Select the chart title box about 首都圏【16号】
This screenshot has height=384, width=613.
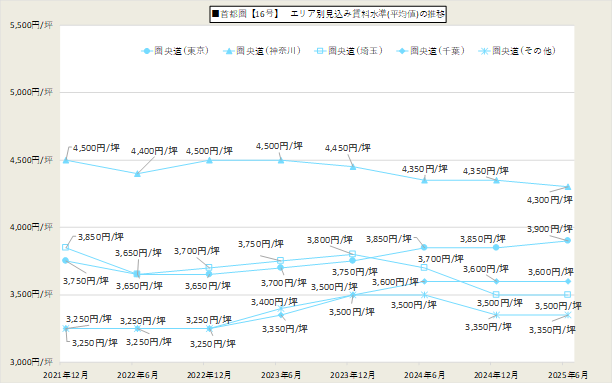click(328, 14)
